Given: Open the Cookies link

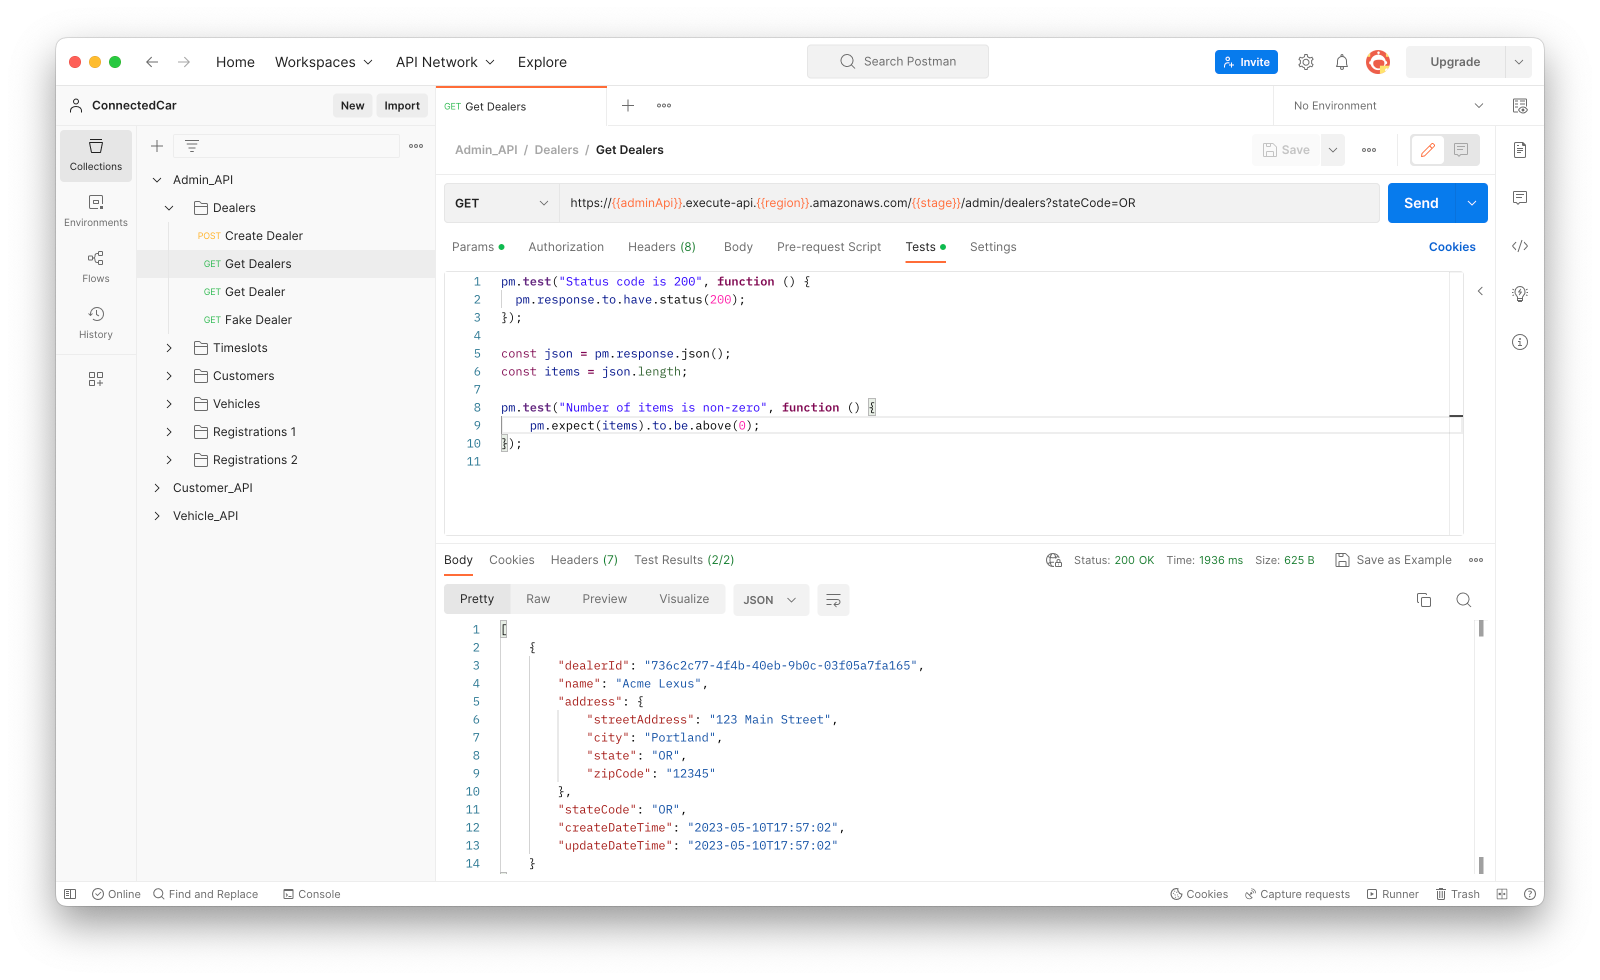Looking at the screenshot, I should point(1452,247).
